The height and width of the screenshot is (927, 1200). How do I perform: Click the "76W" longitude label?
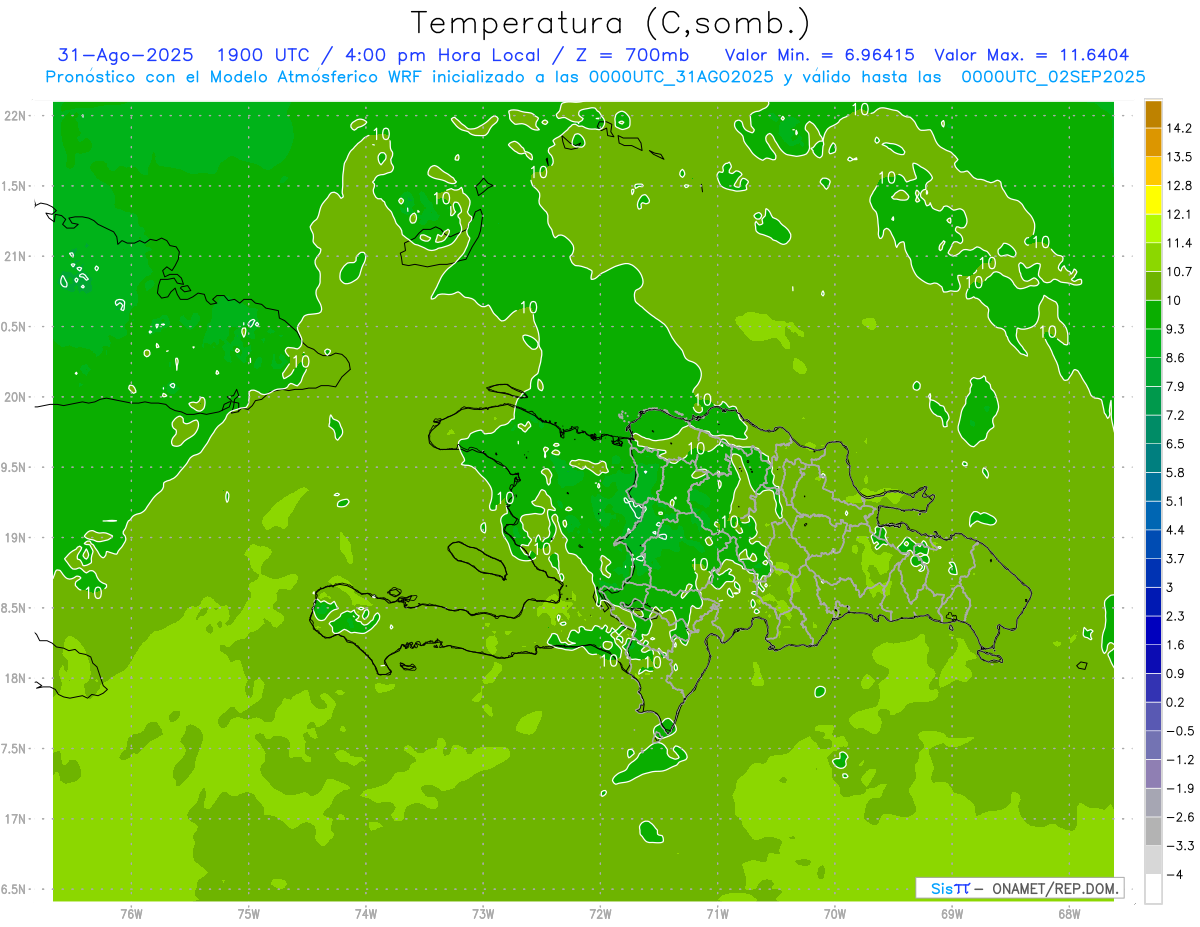(131, 913)
